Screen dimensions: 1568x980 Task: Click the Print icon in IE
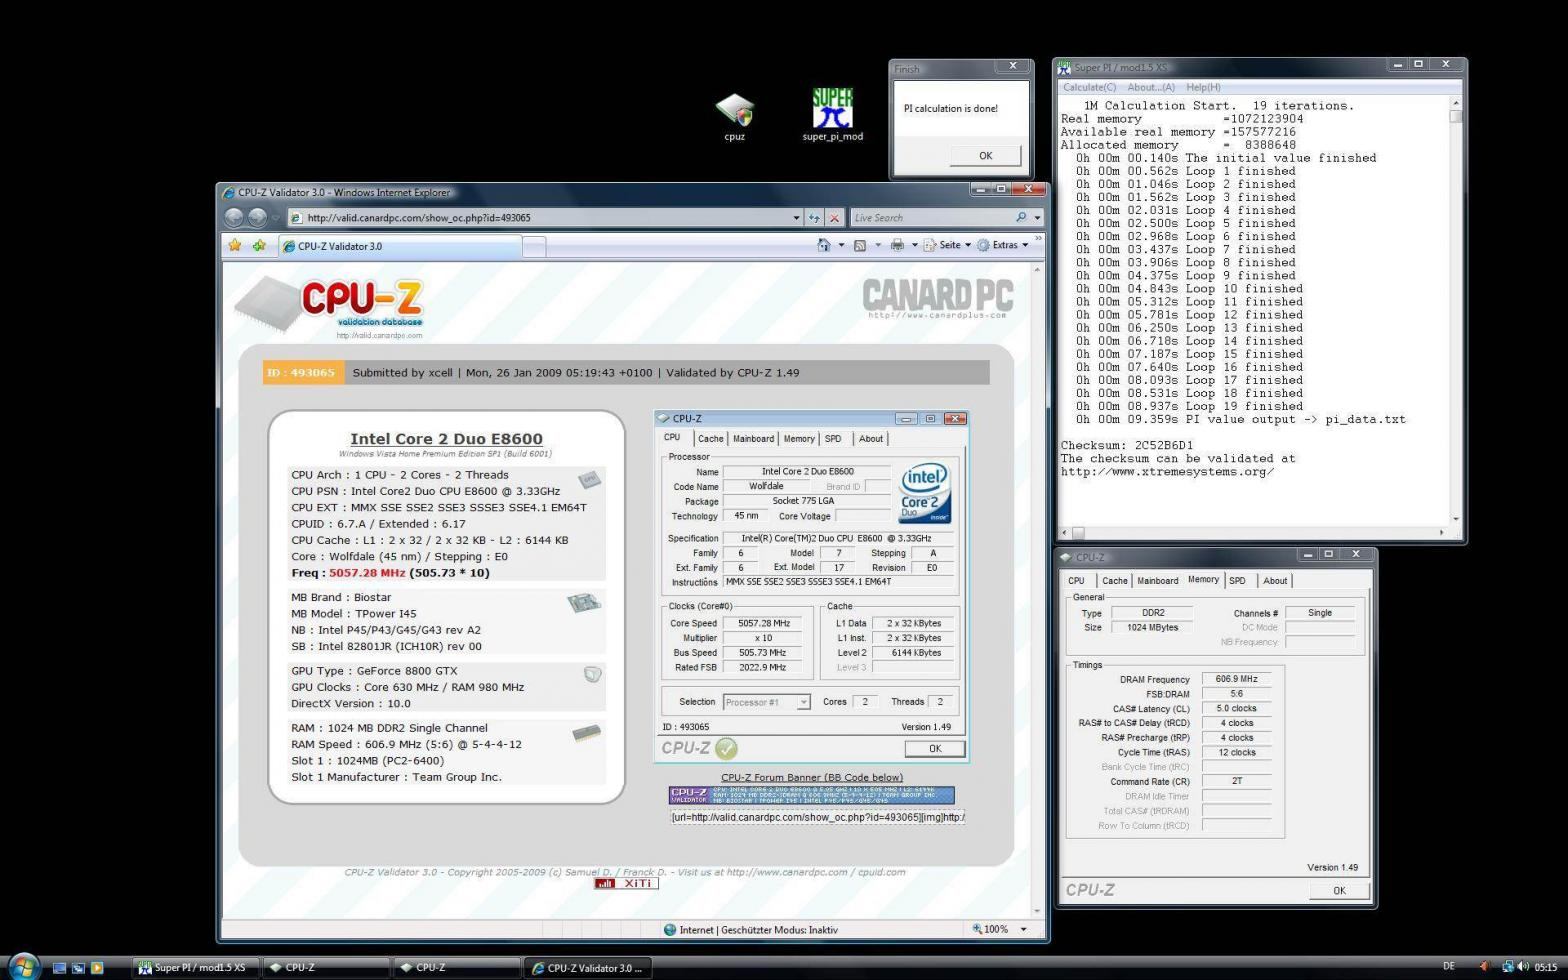897,245
